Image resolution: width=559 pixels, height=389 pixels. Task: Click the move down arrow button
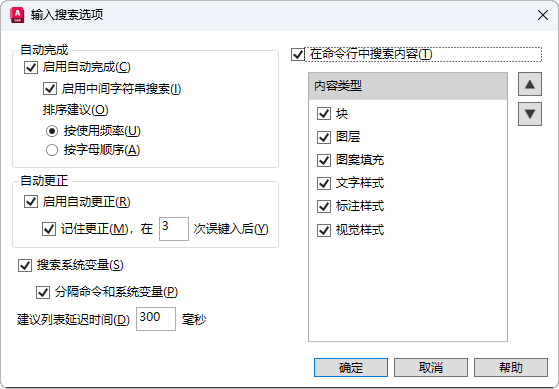(x=530, y=114)
